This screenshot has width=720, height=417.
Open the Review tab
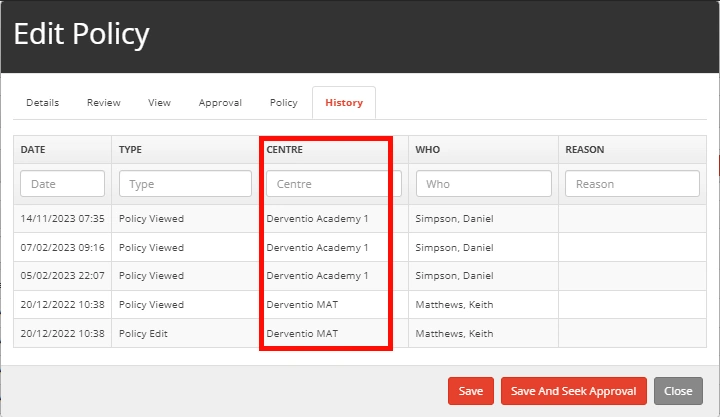coord(103,103)
